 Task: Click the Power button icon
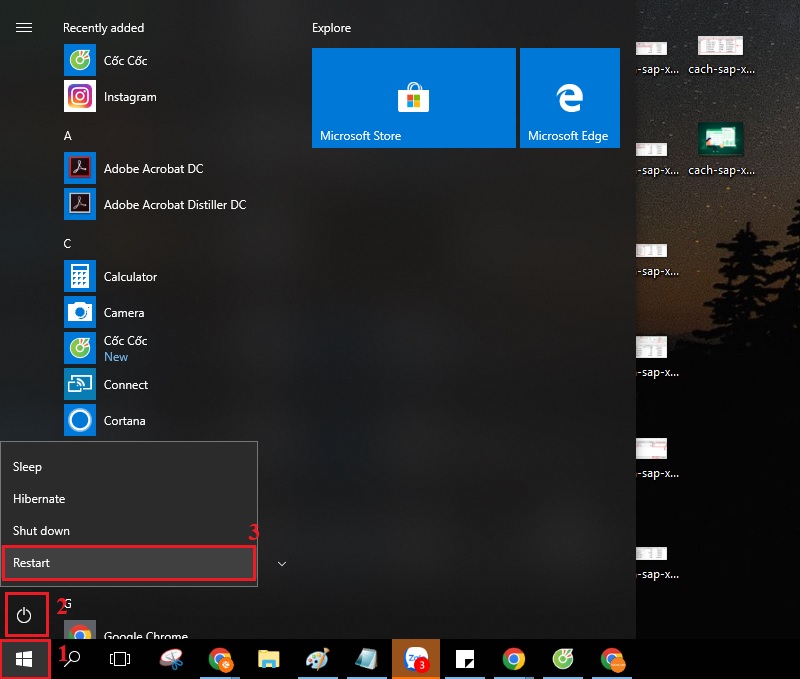(25, 616)
